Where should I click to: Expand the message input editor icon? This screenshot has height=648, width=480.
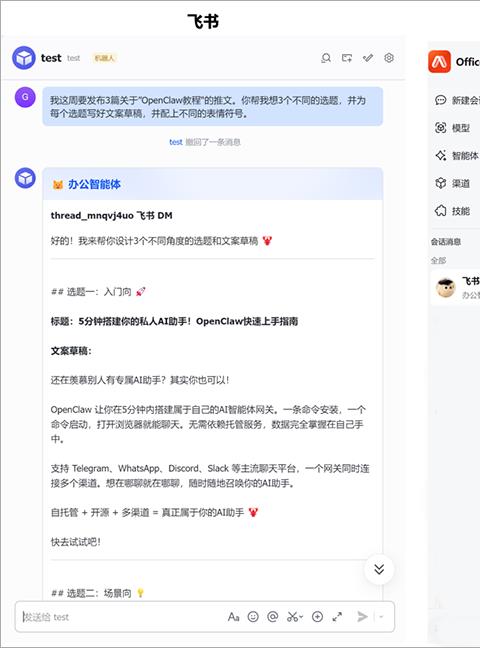[337, 617]
